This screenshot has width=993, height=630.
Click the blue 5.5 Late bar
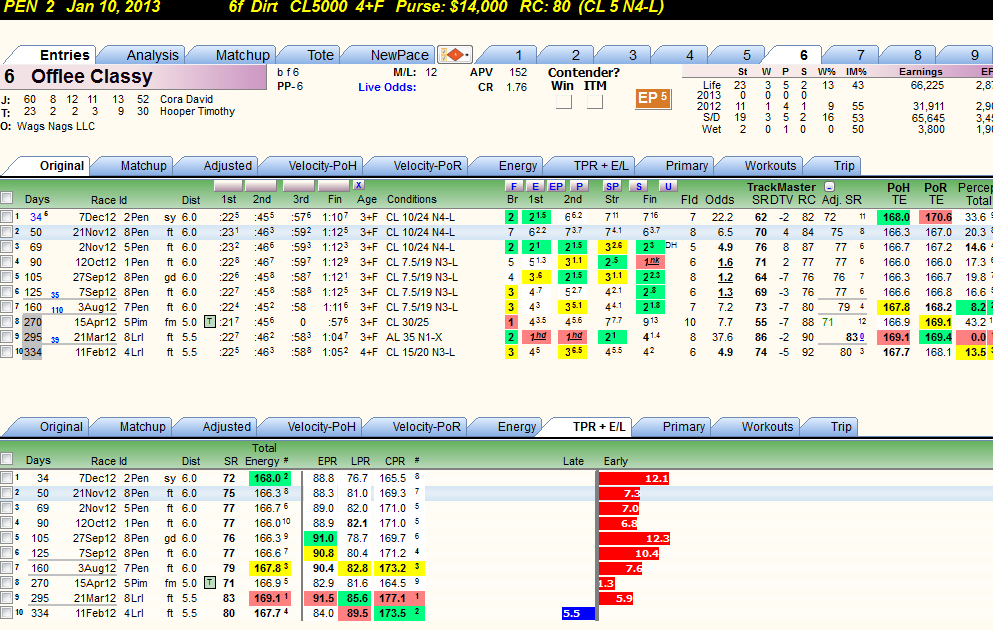(578, 614)
